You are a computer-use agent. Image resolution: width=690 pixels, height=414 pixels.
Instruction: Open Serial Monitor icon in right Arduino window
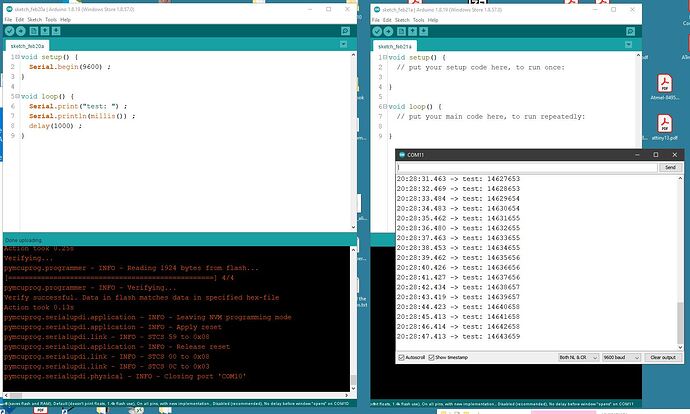coord(631,31)
